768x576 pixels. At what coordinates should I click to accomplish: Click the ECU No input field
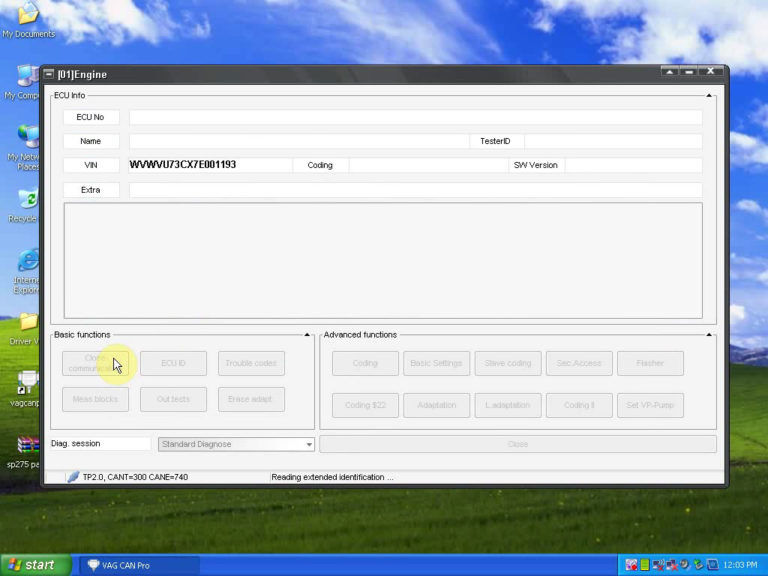(415, 117)
